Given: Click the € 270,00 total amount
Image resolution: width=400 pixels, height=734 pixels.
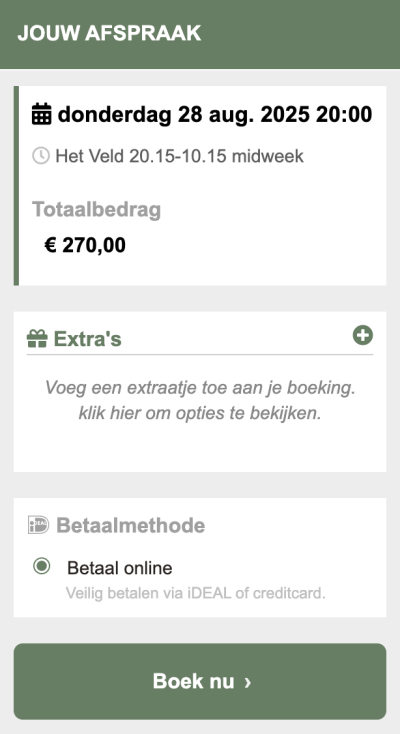Looking at the screenshot, I should click(x=85, y=245).
